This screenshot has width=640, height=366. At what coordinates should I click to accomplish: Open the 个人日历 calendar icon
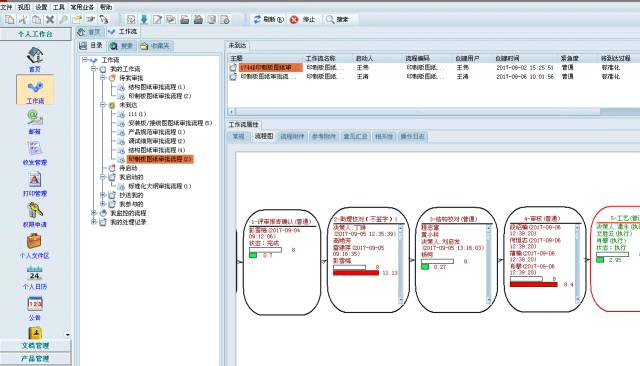click(x=35, y=277)
